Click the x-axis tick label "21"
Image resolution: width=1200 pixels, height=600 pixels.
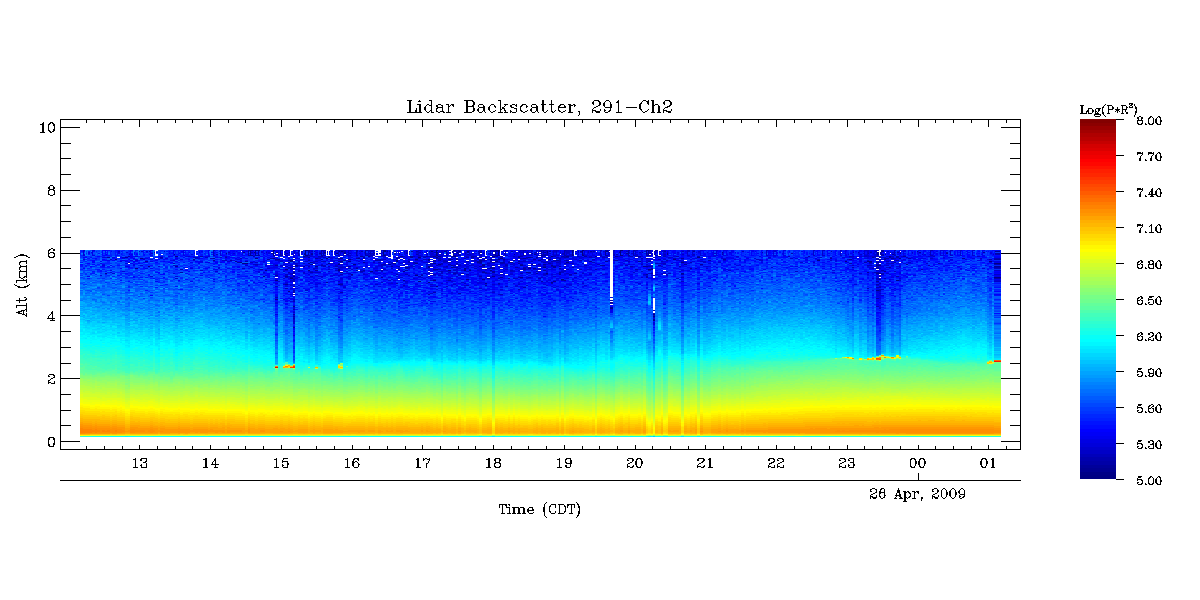click(705, 463)
